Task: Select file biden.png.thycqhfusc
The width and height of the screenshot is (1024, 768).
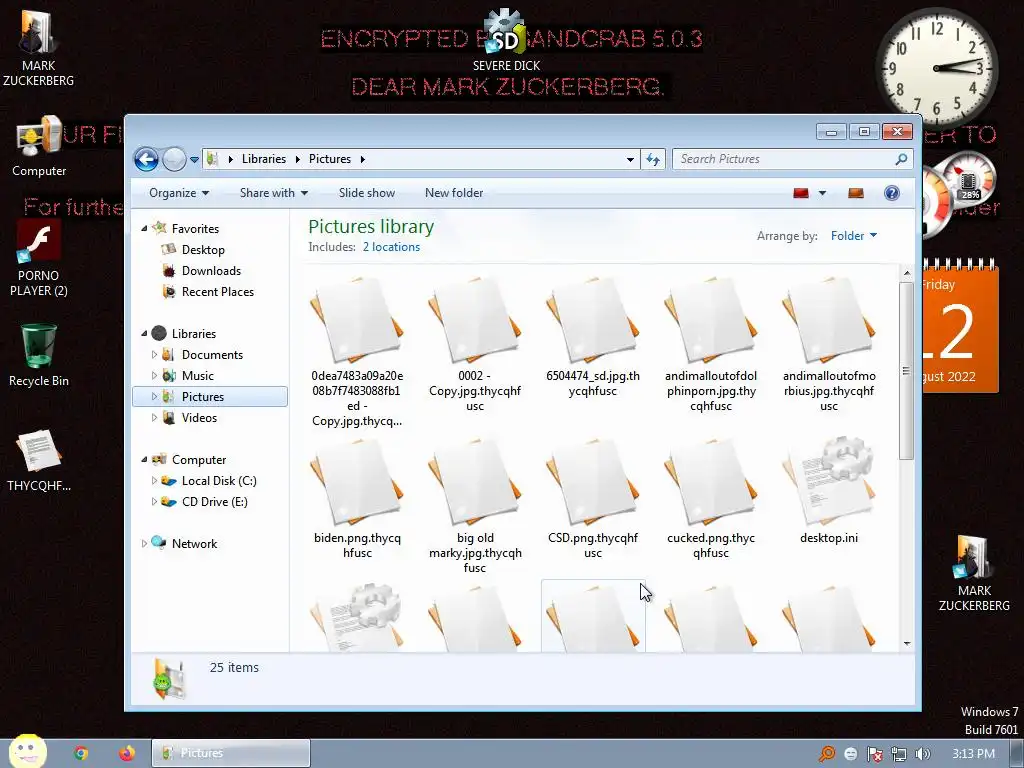Action: [357, 499]
